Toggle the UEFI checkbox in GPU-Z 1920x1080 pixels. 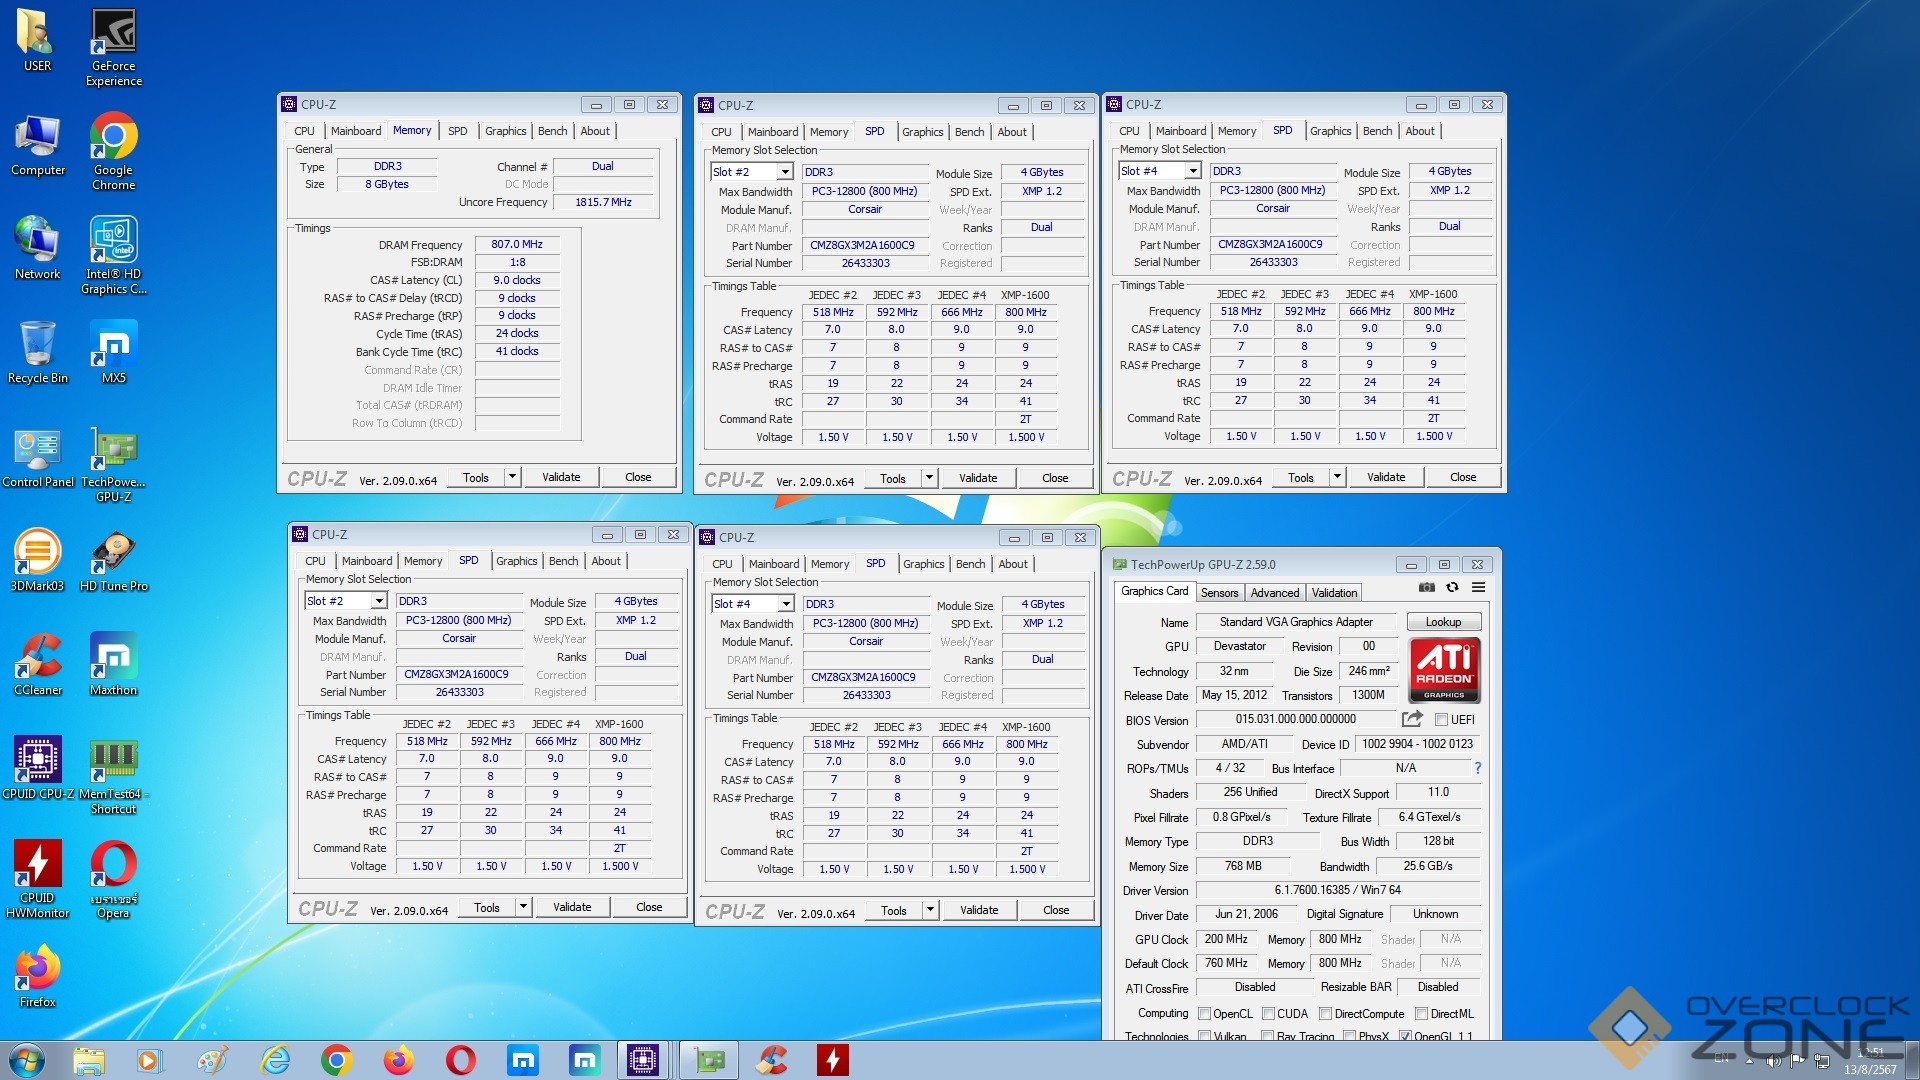click(1441, 719)
